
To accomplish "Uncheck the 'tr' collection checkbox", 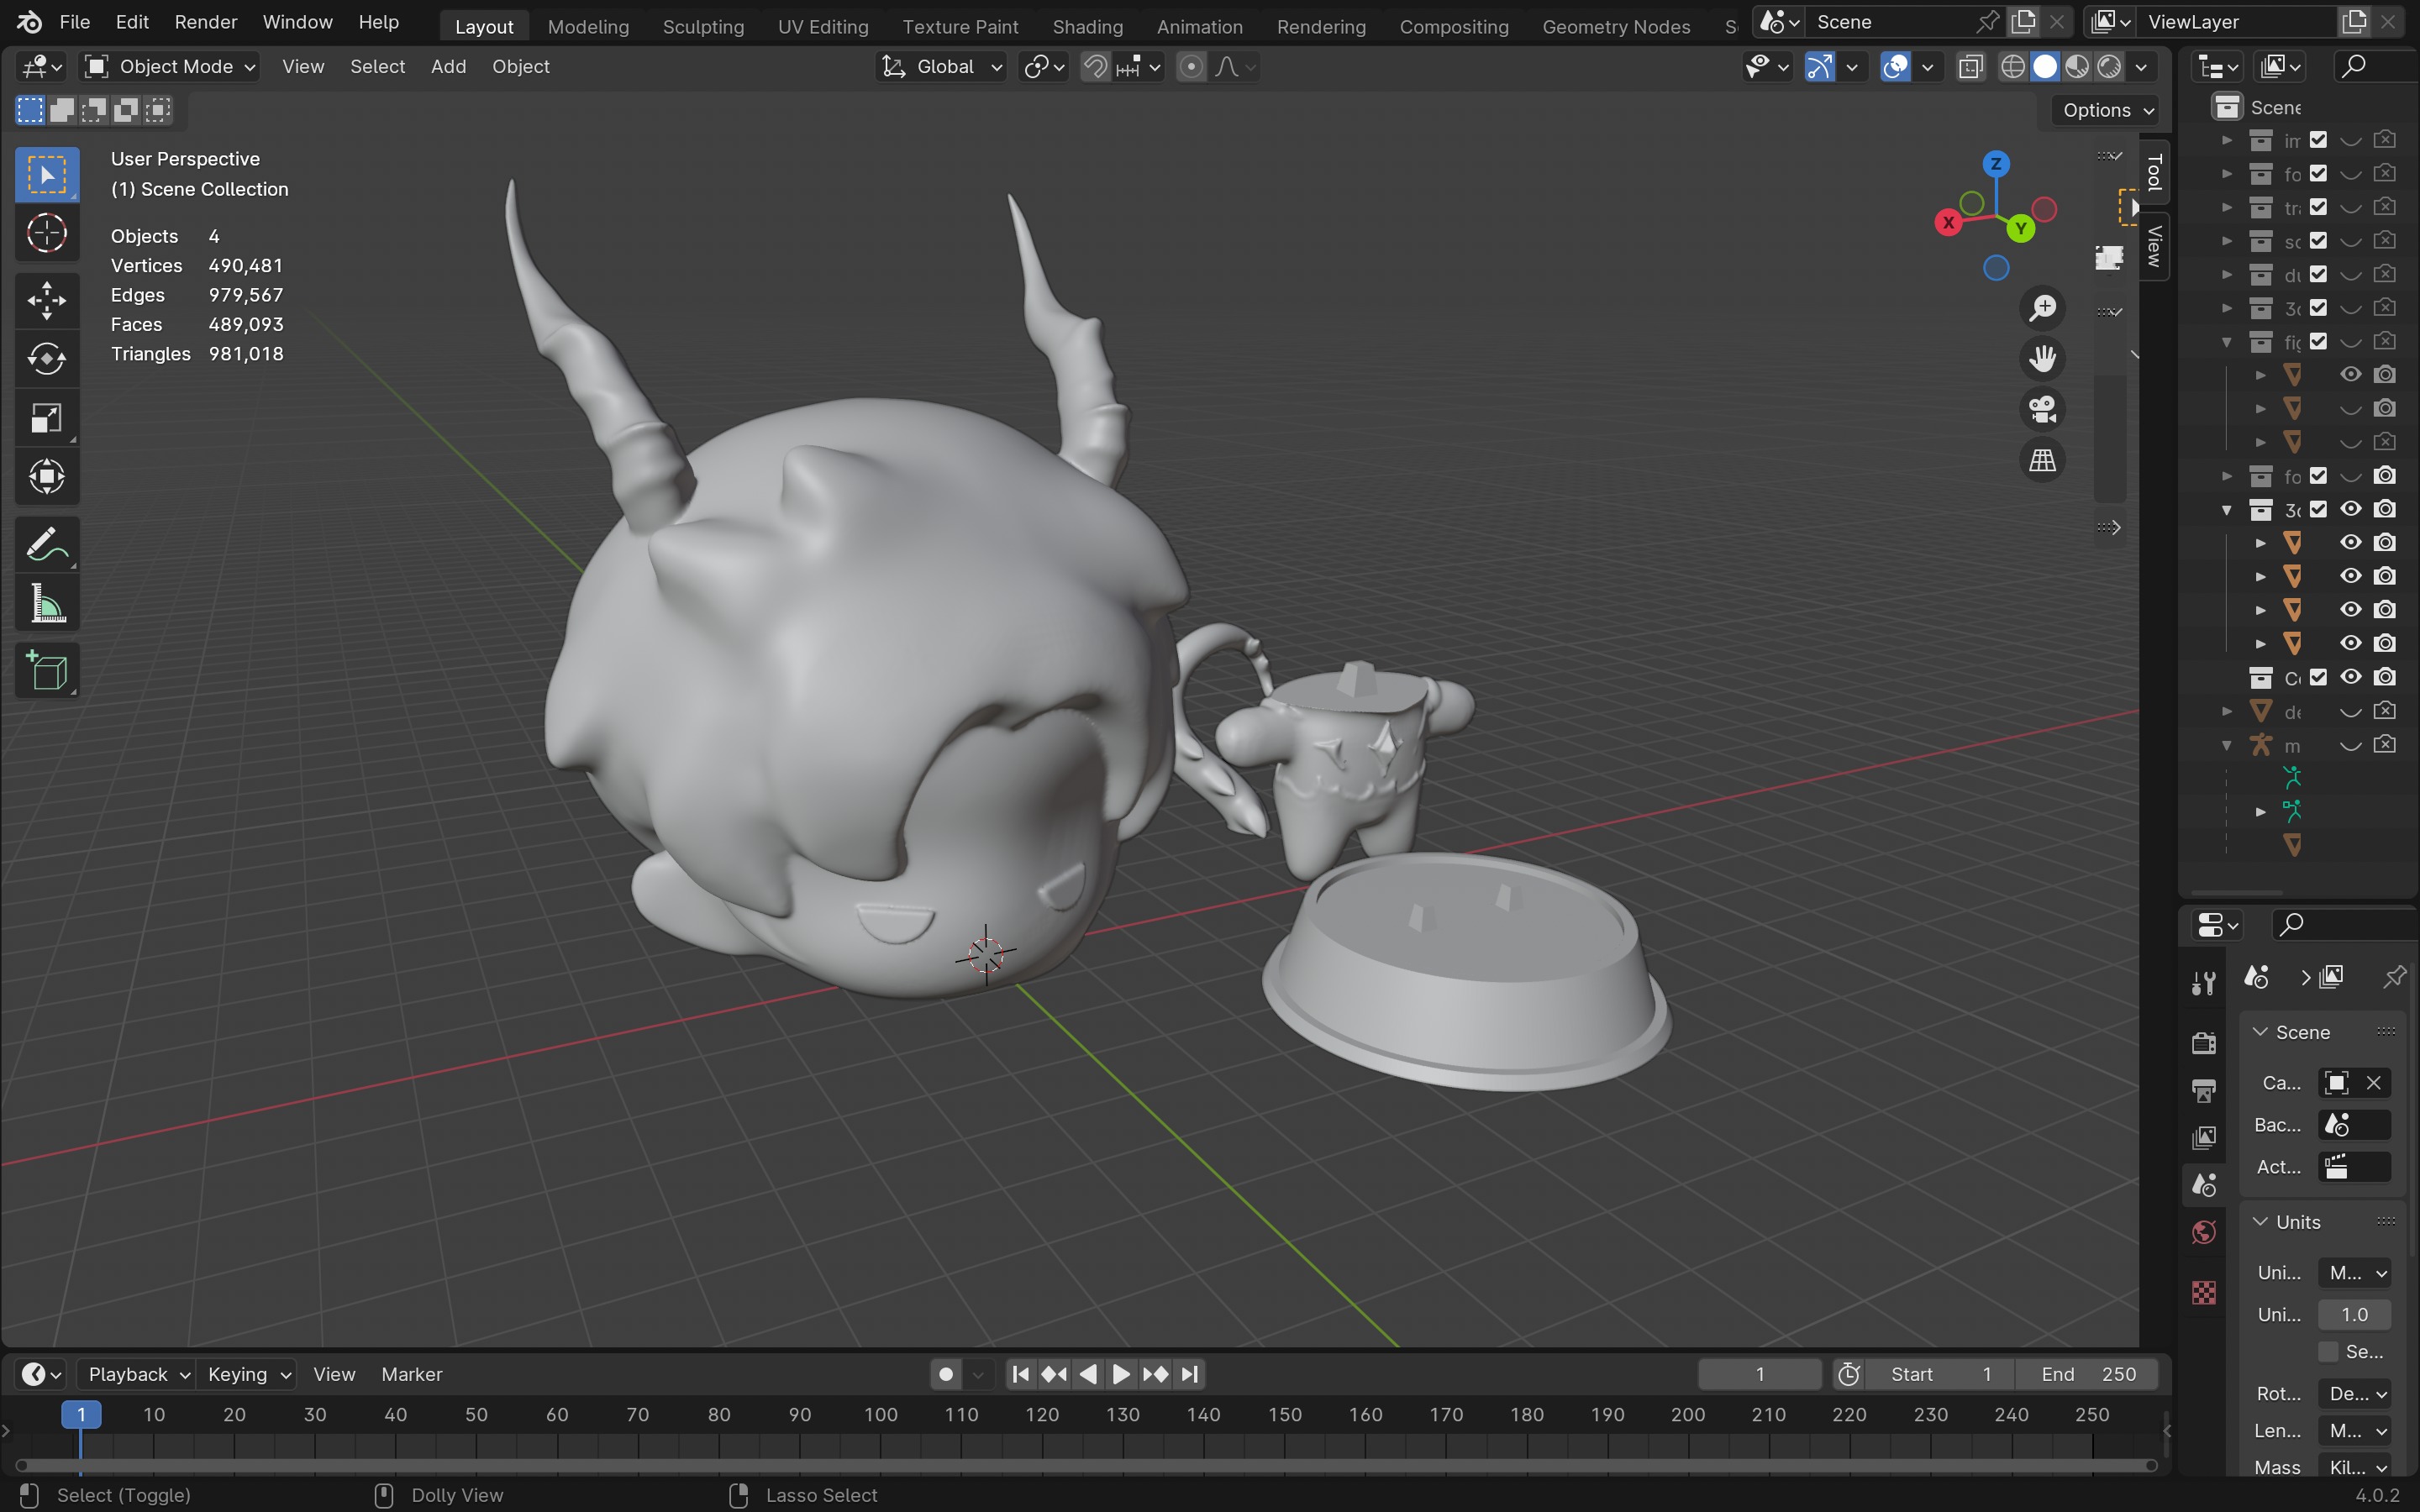I will click(x=2318, y=207).
